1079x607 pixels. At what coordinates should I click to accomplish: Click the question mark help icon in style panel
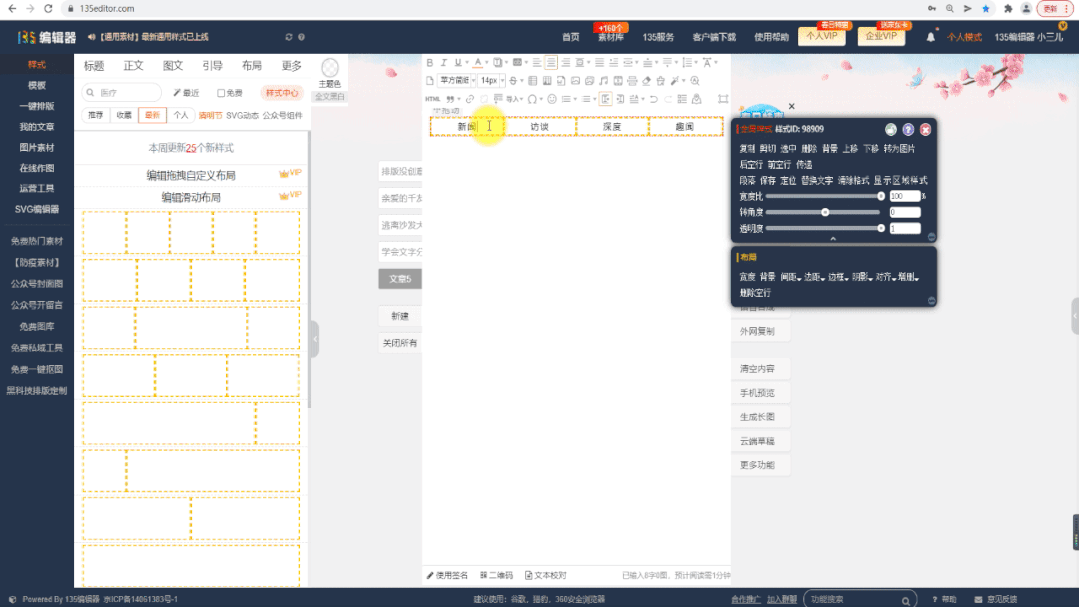[x=908, y=129]
